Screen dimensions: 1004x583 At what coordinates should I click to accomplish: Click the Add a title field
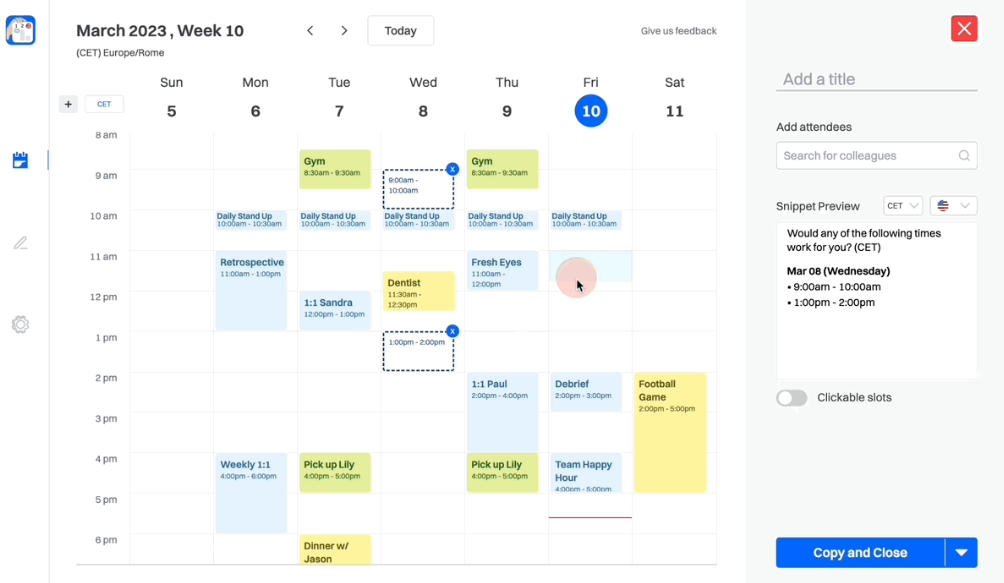pyautogui.click(x=876, y=80)
